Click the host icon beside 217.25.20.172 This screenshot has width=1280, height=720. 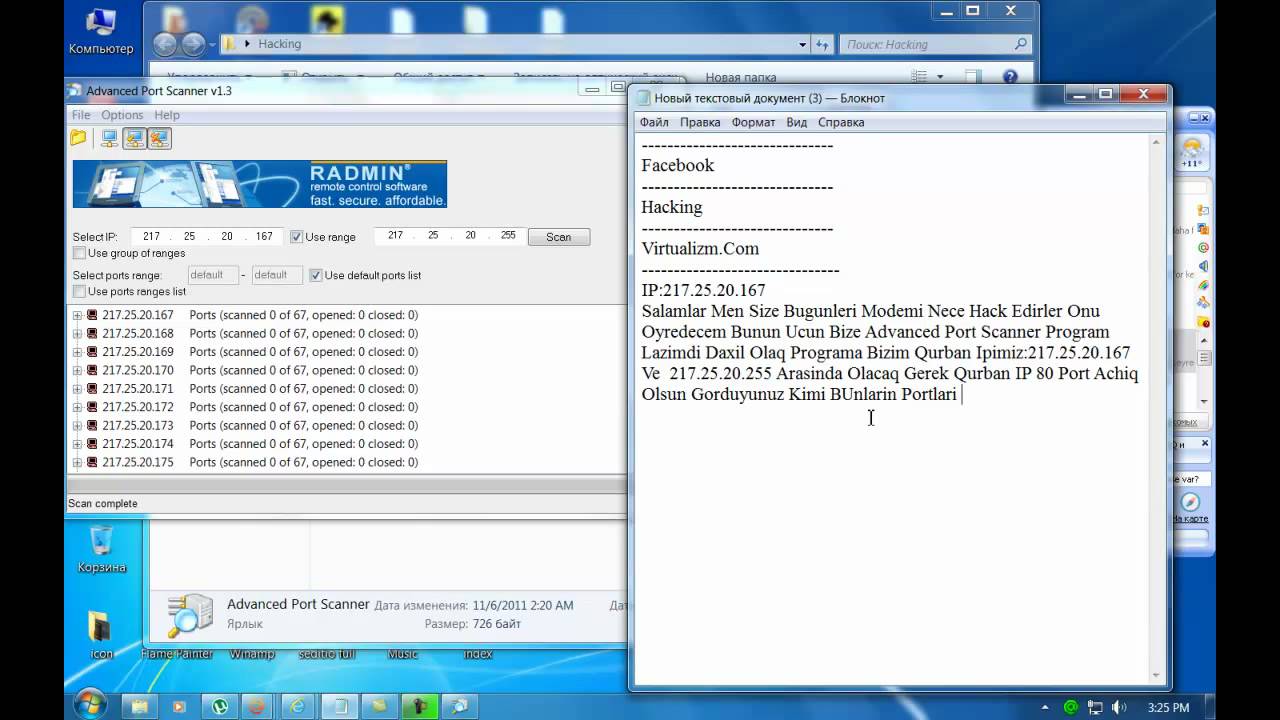[x=92, y=407]
